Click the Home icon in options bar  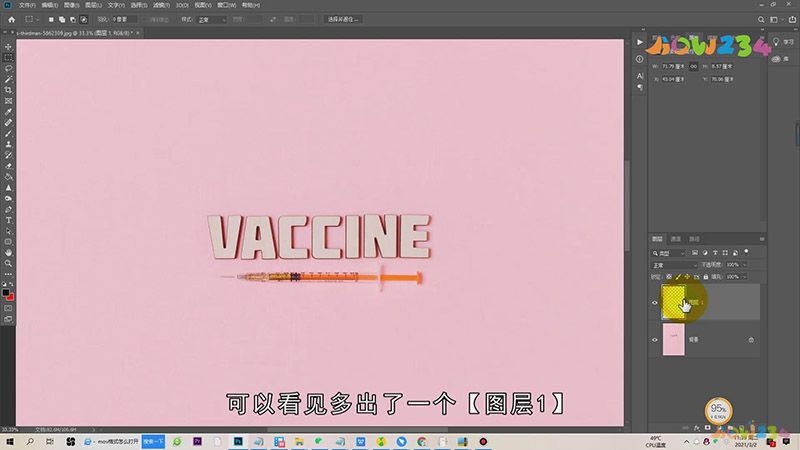point(11,19)
